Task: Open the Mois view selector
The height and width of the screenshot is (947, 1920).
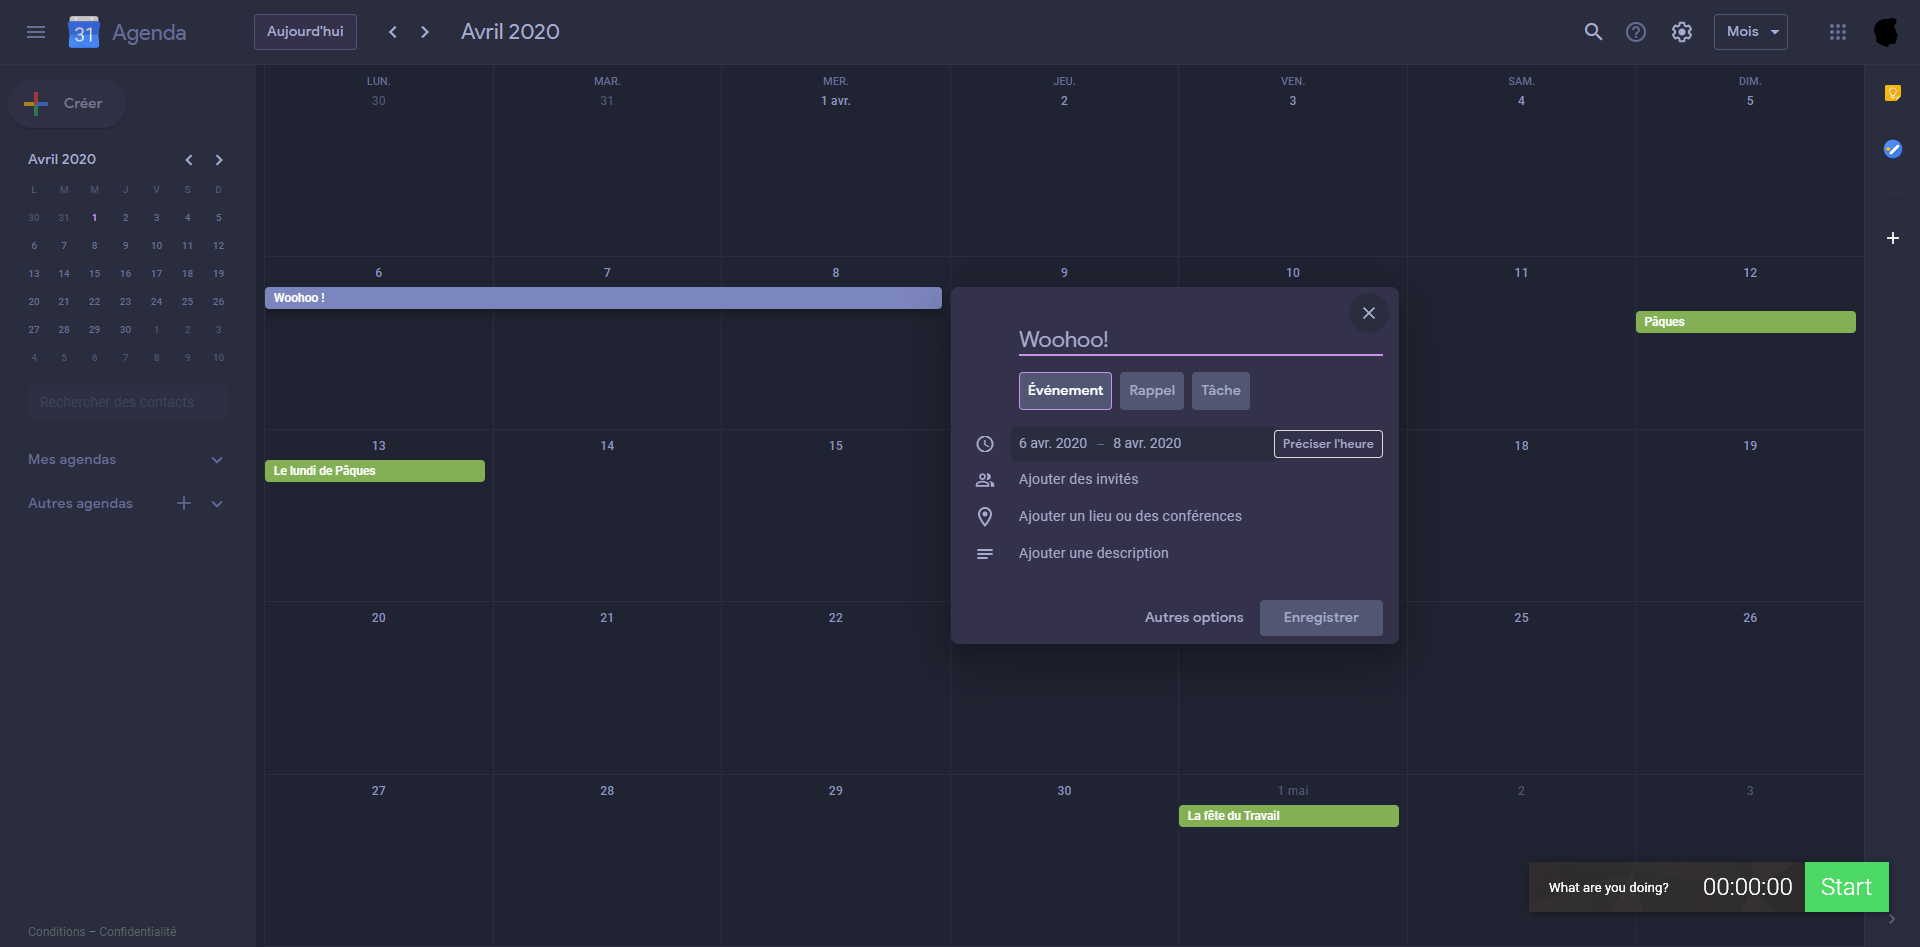Action: [x=1749, y=31]
